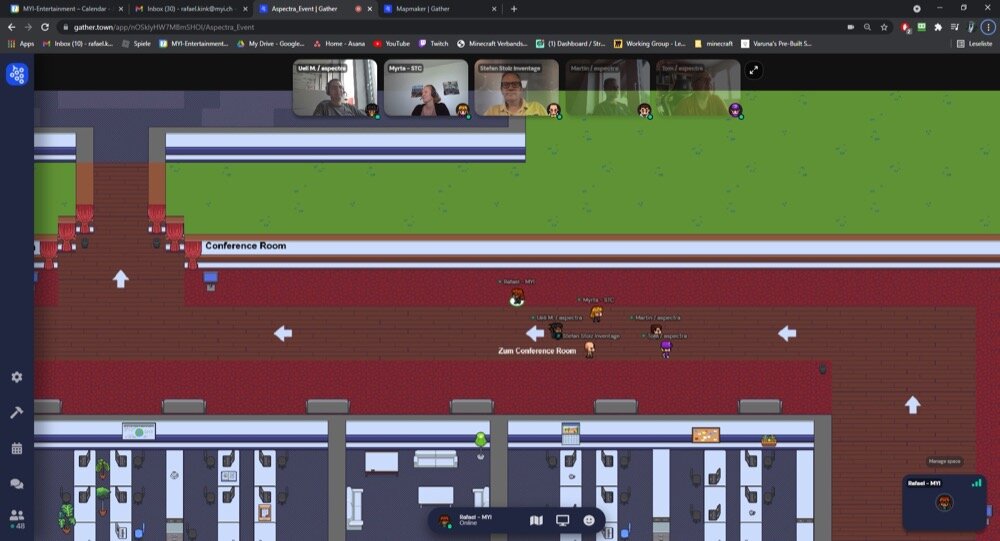
Task: Open the Chrome extensions puzzle menu
Action: pyautogui.click(x=937, y=27)
